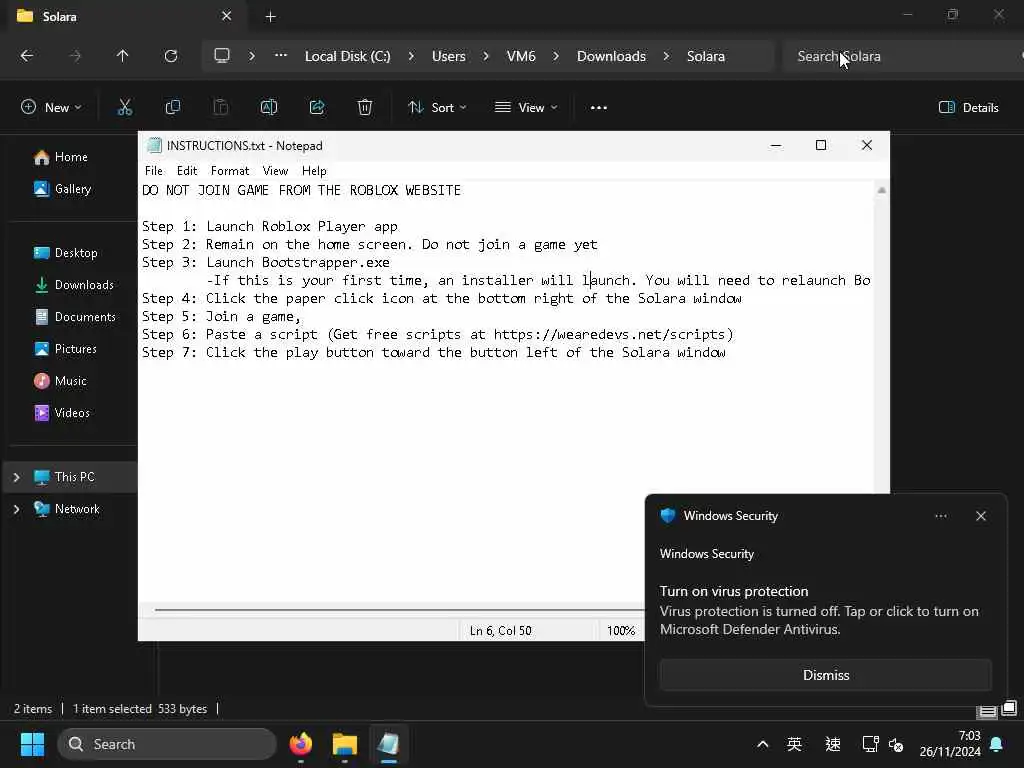Click the 英 input language indicator
1024x768 pixels.
pyautogui.click(x=794, y=744)
